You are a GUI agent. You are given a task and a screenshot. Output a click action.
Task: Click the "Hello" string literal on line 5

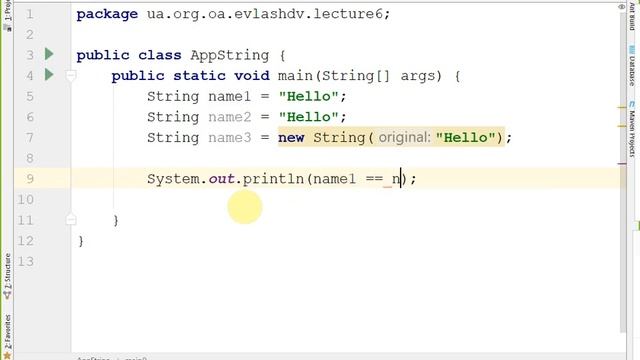coord(309,97)
